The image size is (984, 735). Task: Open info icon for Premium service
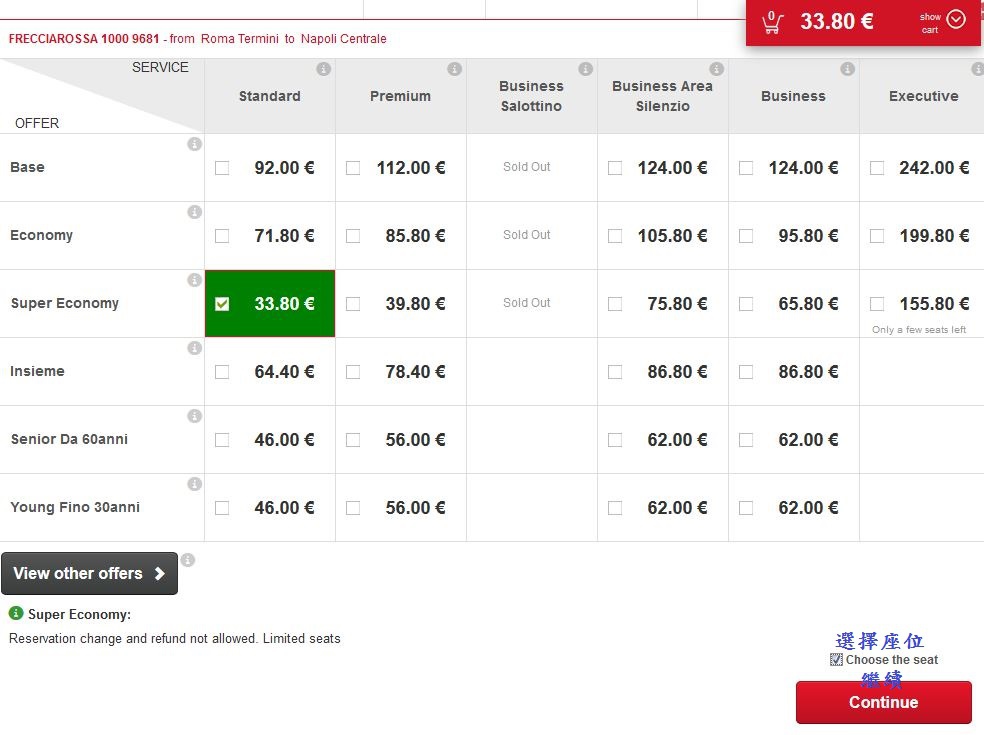[455, 69]
